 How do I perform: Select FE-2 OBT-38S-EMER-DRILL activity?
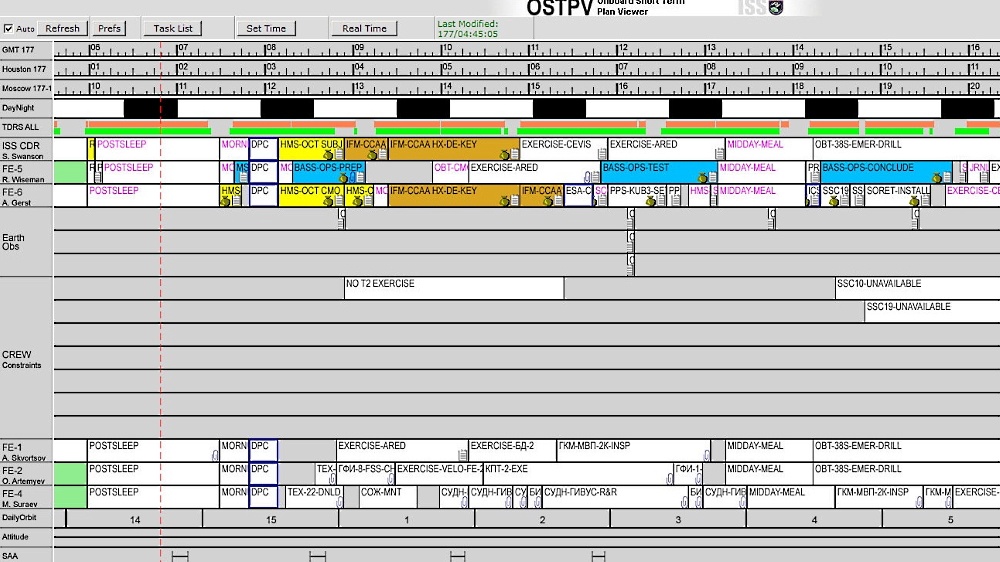point(906,473)
